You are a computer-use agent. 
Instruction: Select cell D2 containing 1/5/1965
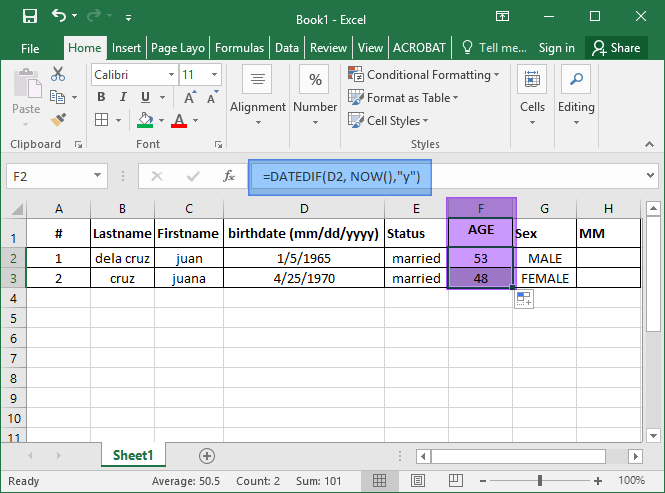[x=304, y=258]
